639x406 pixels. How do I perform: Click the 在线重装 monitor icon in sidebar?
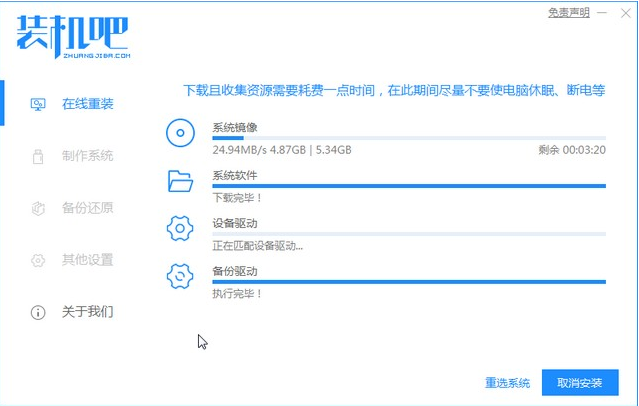pos(38,104)
